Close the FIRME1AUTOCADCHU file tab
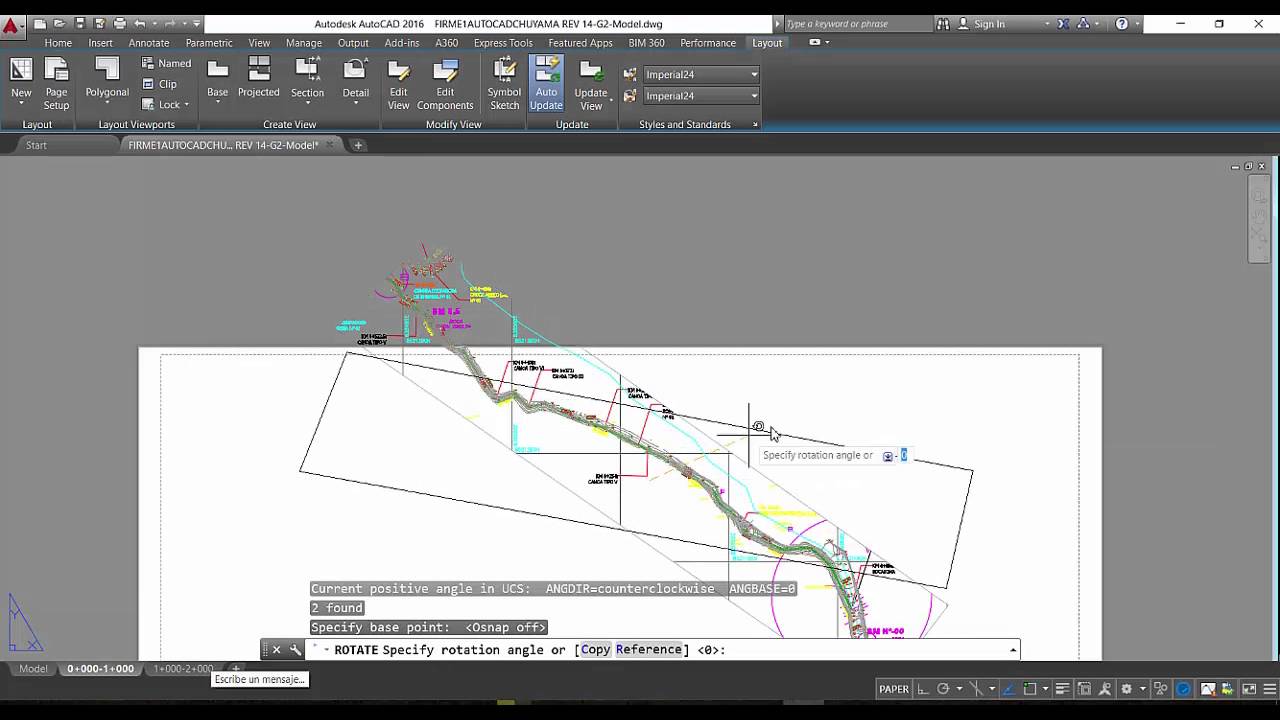The image size is (1280, 720). tap(329, 145)
